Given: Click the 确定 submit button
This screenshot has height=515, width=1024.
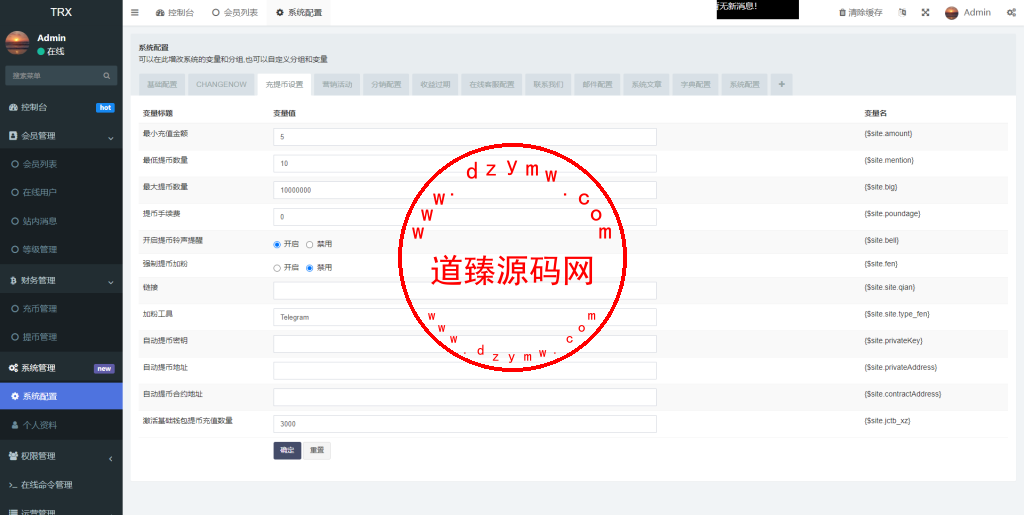Looking at the screenshot, I should pyautogui.click(x=287, y=450).
